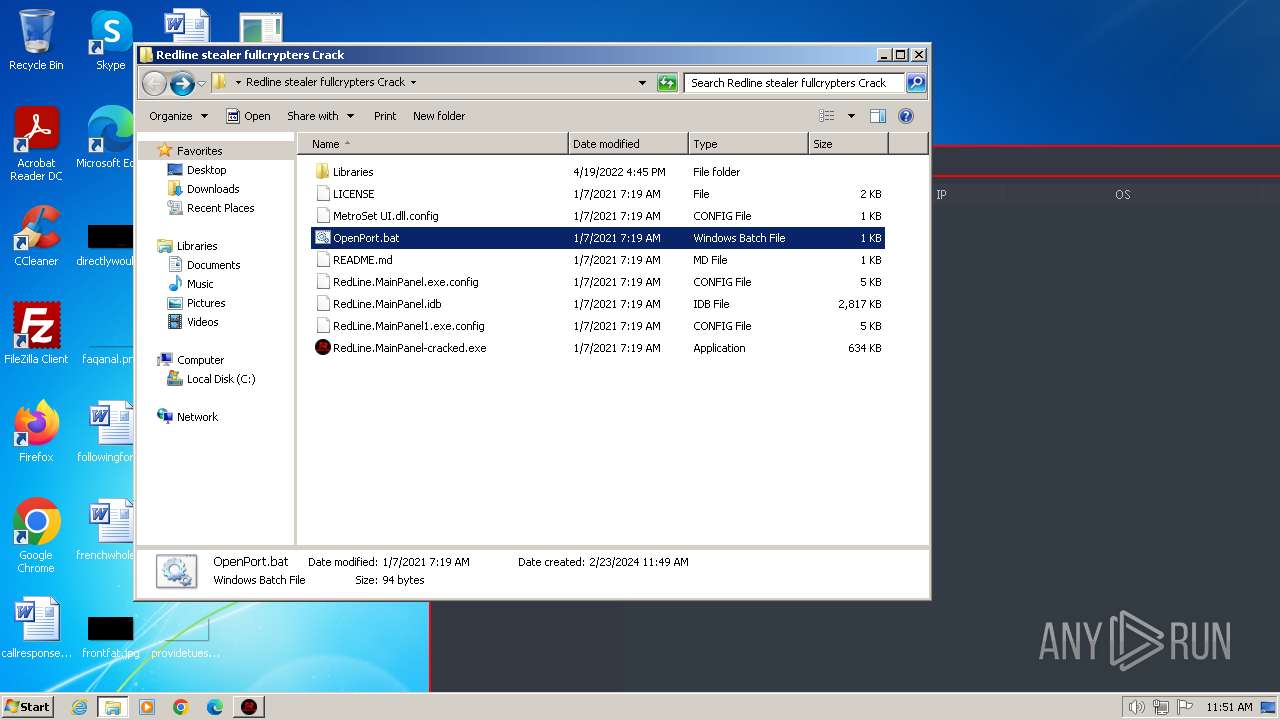This screenshot has width=1280, height=720.
Task: Select RedLine.MainPanel-cracked.exe application icon
Action: click(322, 348)
